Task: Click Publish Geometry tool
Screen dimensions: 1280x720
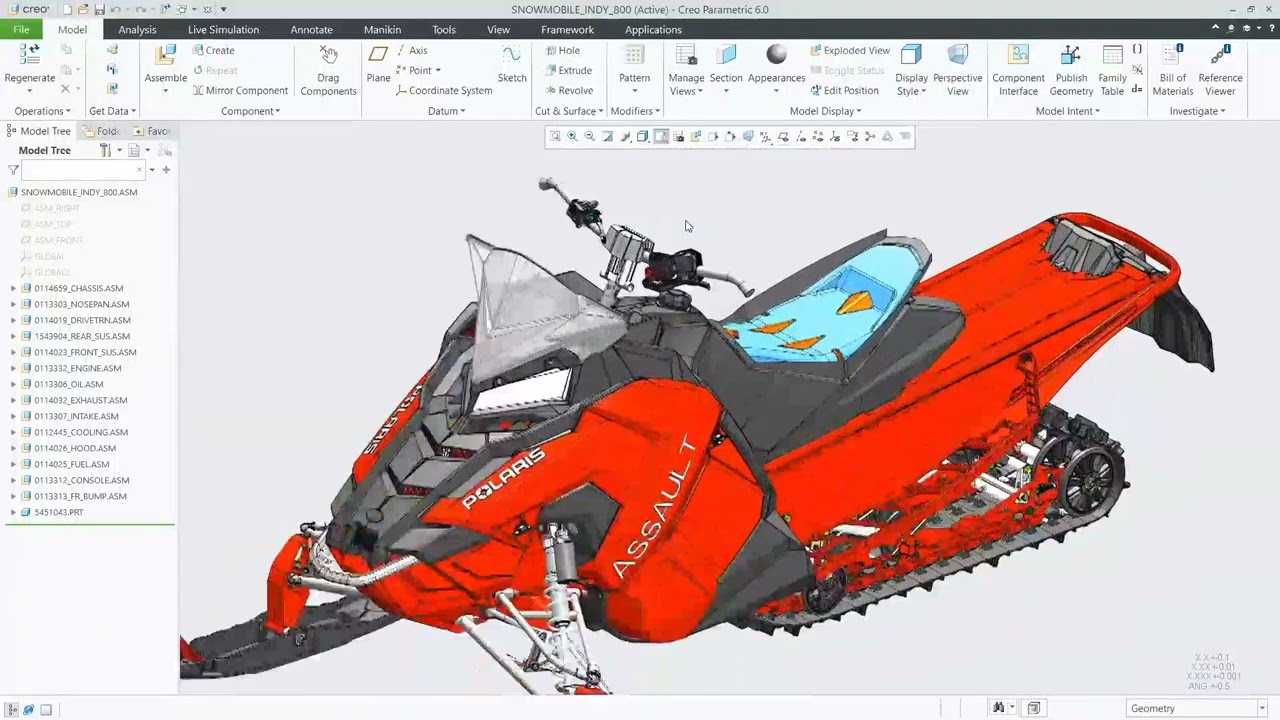Action: coord(1071,70)
